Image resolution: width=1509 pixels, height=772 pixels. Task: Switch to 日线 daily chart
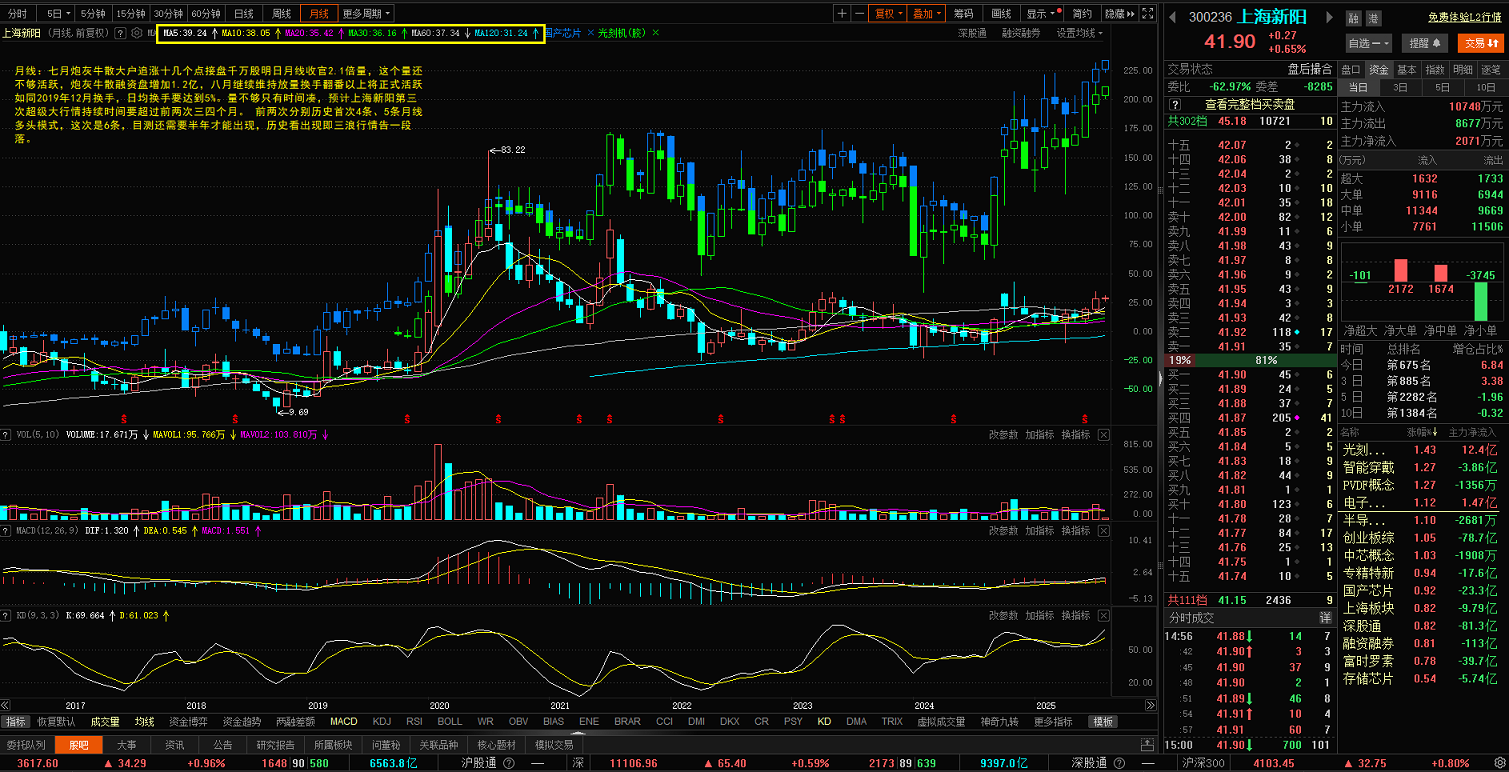[243, 13]
